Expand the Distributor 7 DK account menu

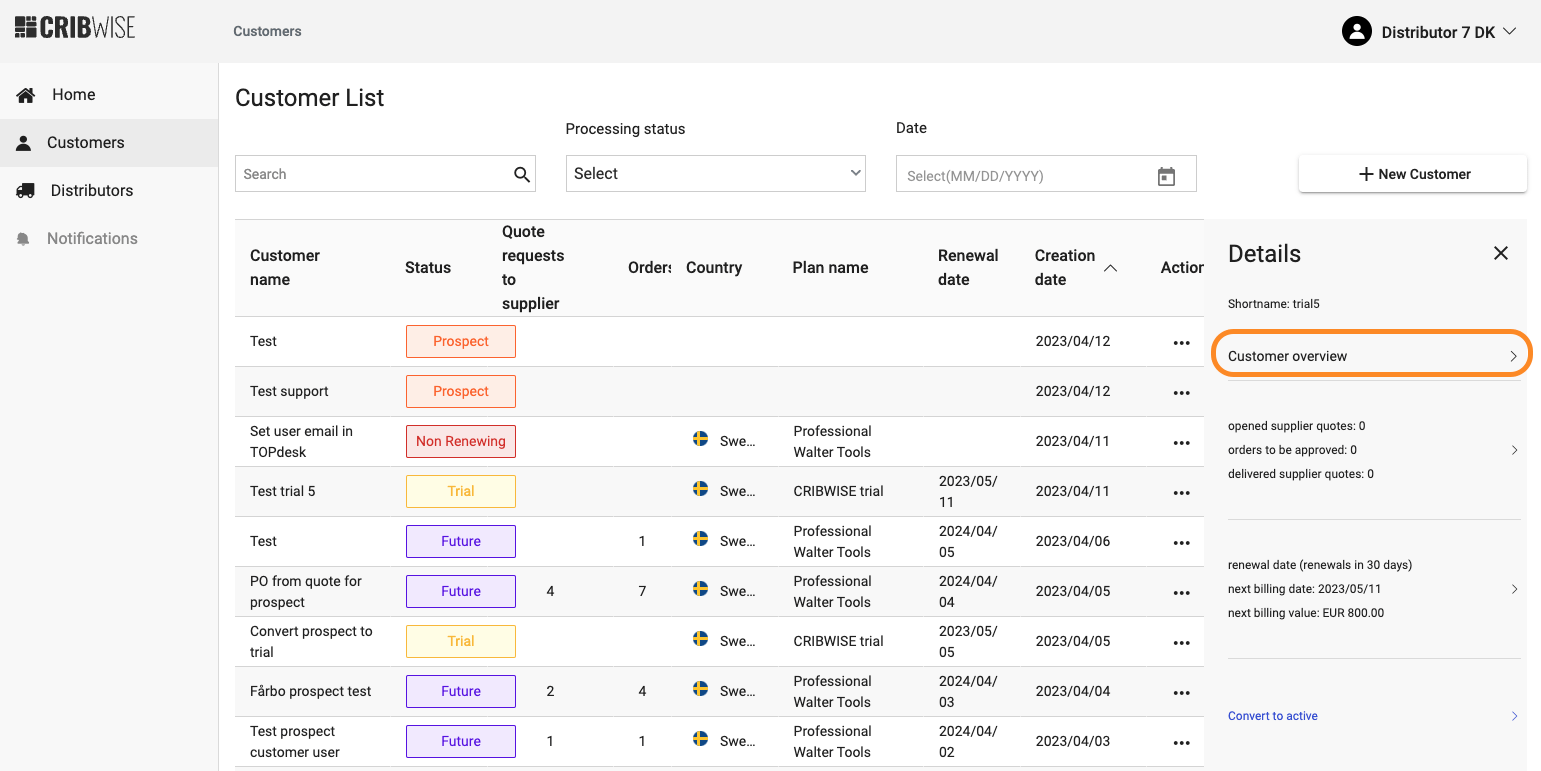(x=1509, y=32)
